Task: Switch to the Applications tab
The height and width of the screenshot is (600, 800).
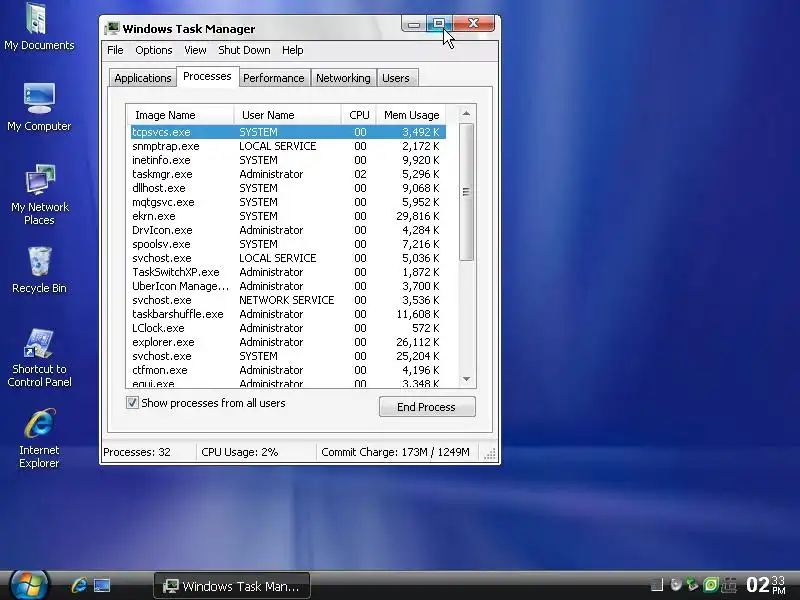Action: coord(142,78)
